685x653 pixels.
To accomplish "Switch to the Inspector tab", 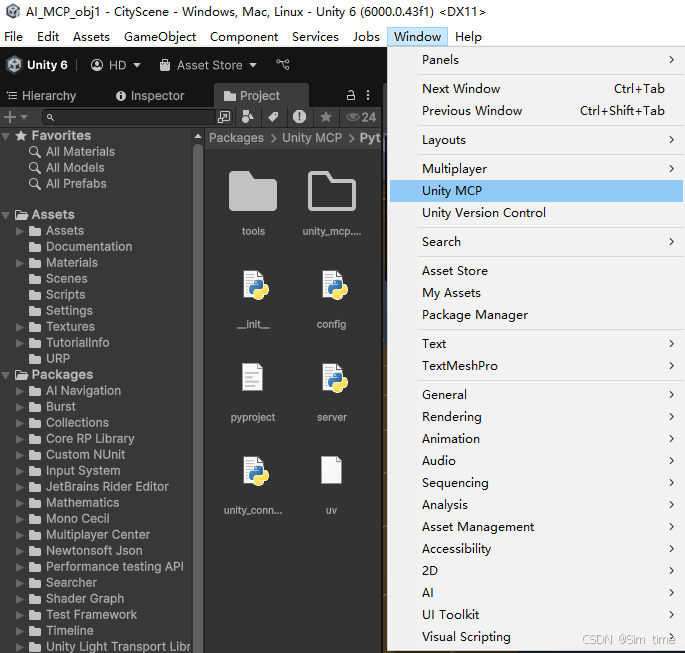I will [150, 96].
